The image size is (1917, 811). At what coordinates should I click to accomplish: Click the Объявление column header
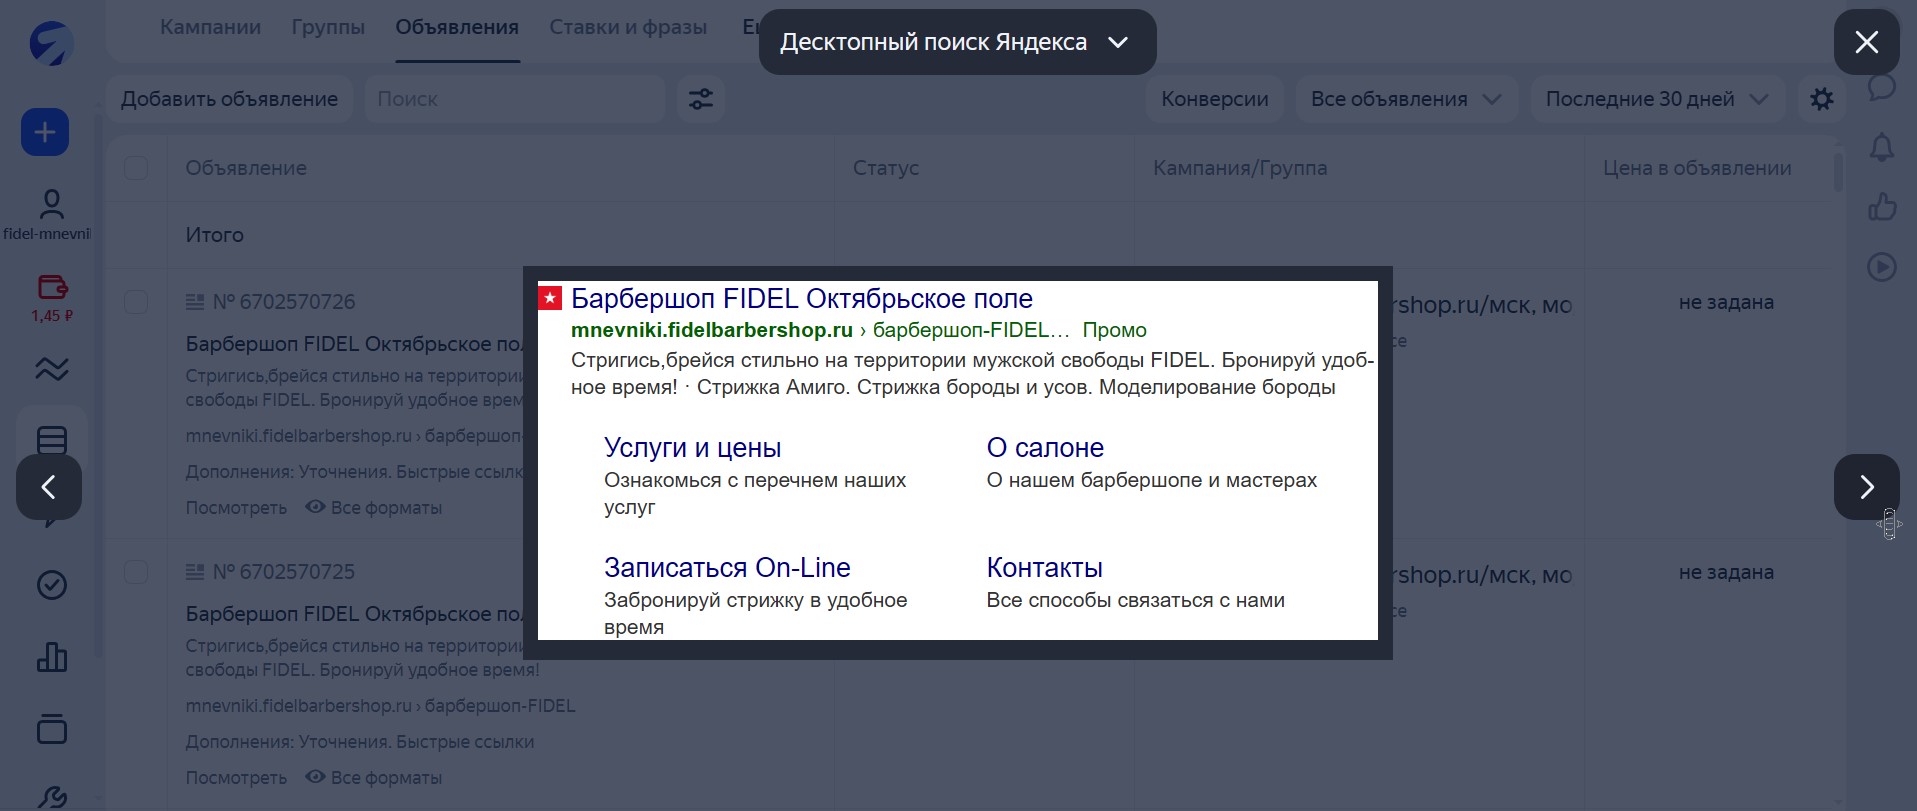tap(246, 168)
